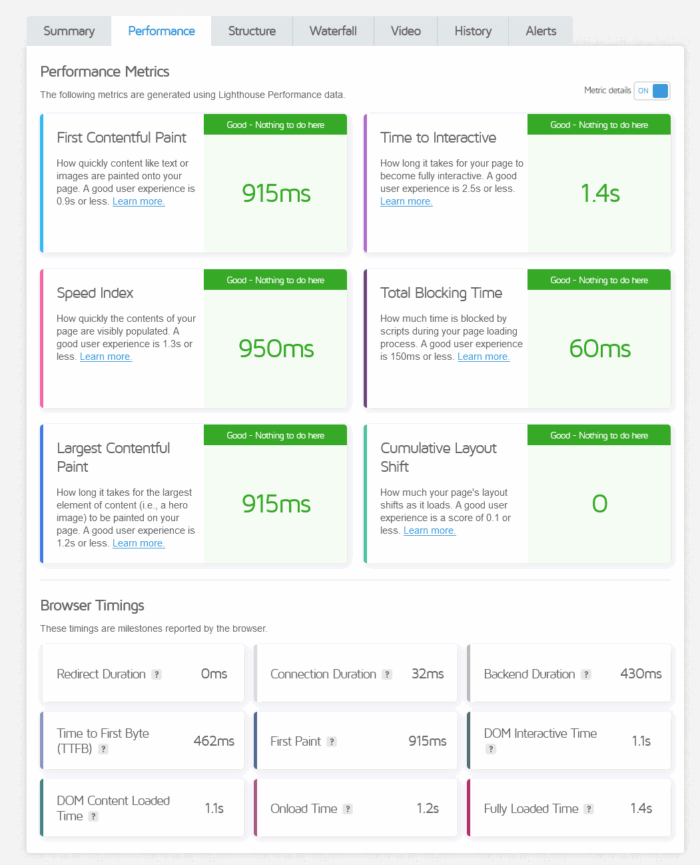Open Learn more under Time to Interactive
700x865 pixels.
405,201
